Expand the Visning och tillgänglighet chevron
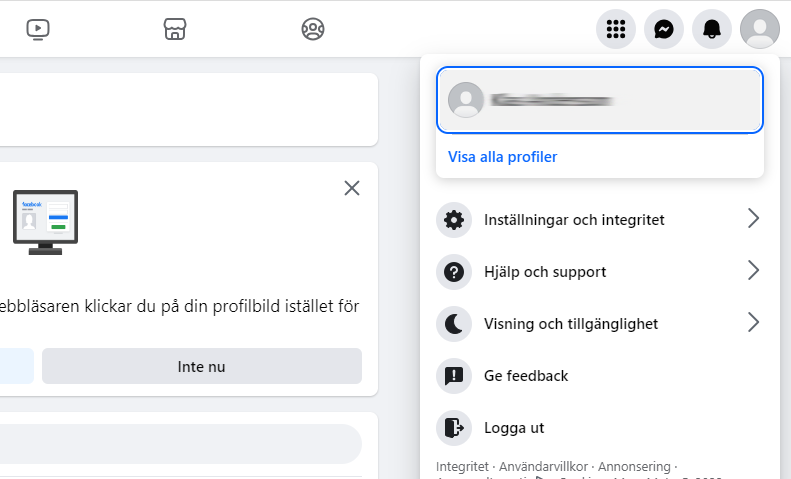791x479 pixels. 753,323
